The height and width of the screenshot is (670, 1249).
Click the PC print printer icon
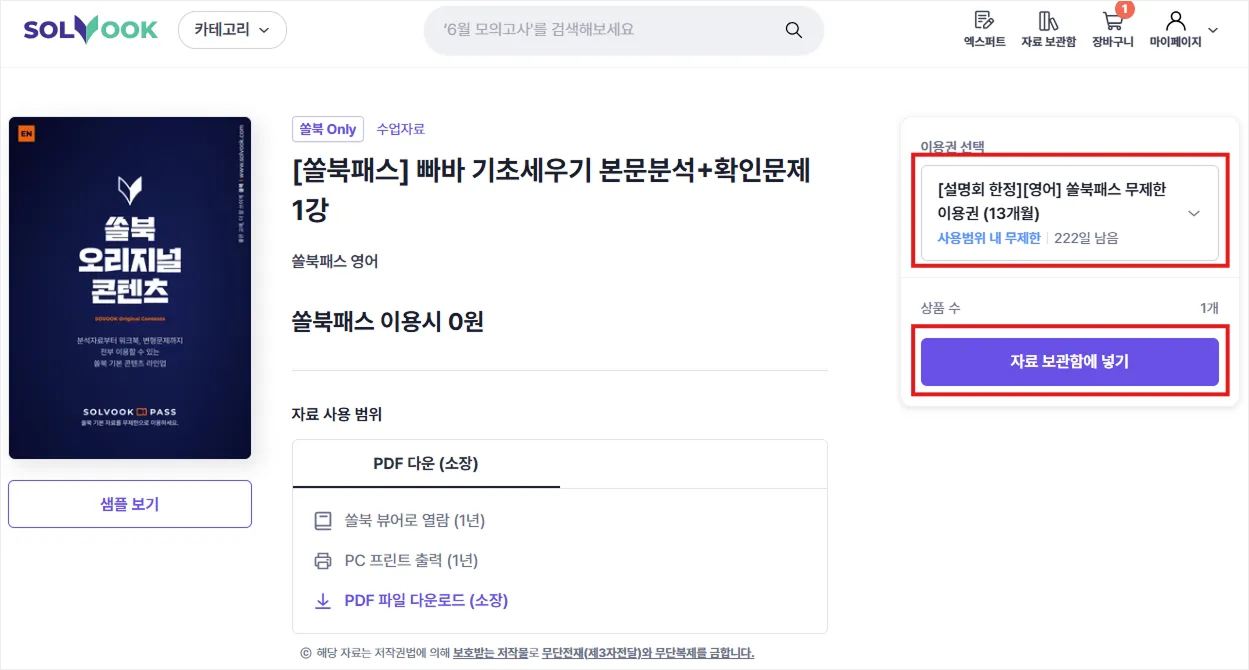pos(323,561)
